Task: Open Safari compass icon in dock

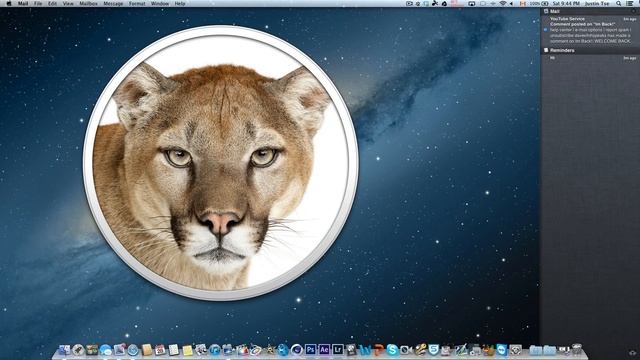Action: (x=133, y=350)
